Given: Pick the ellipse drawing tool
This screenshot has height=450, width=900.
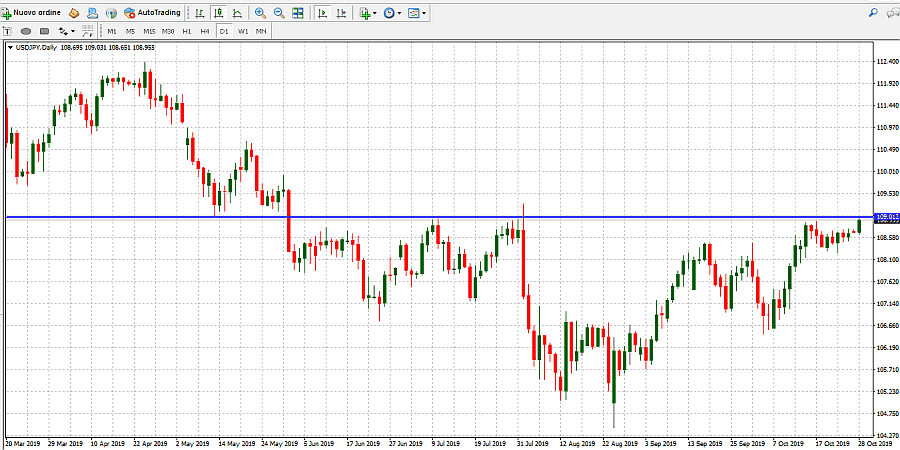Looking at the screenshot, I should [27, 31].
